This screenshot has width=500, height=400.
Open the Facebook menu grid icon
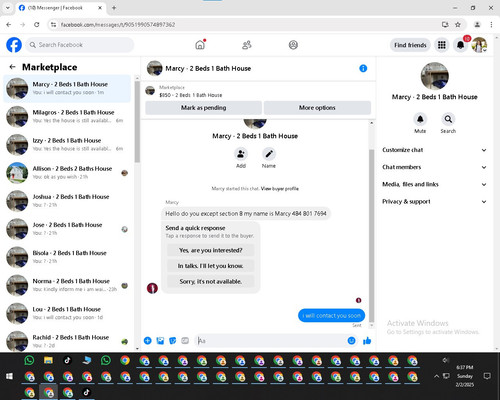[x=442, y=45]
